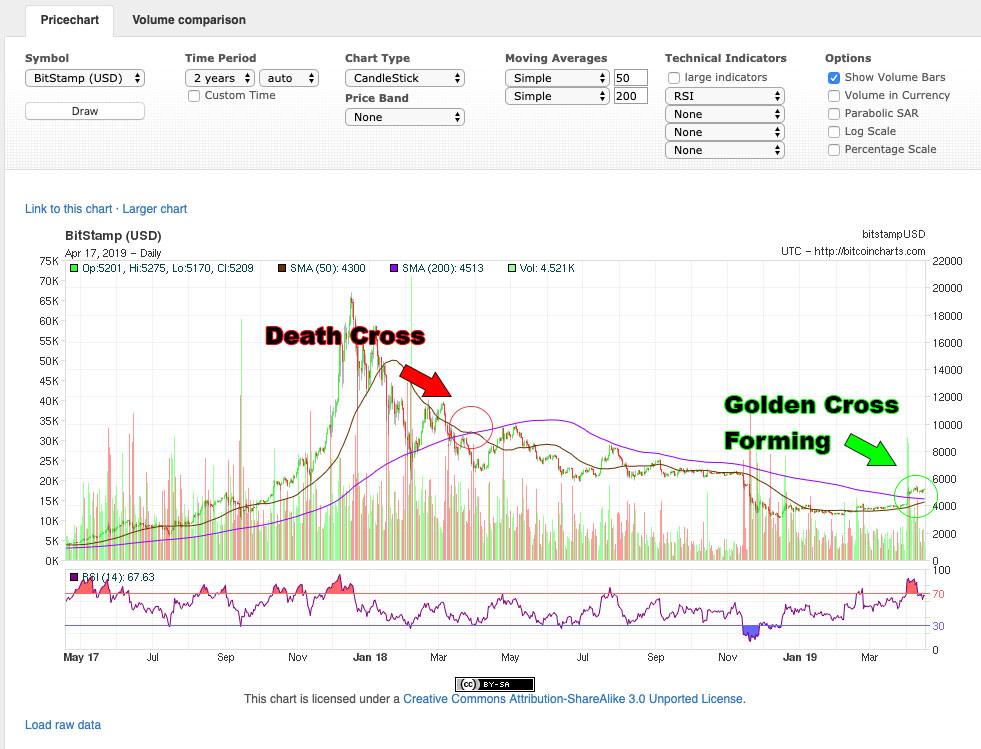Click the SMA (200): 4513 legend text

pyautogui.click(x=443, y=268)
